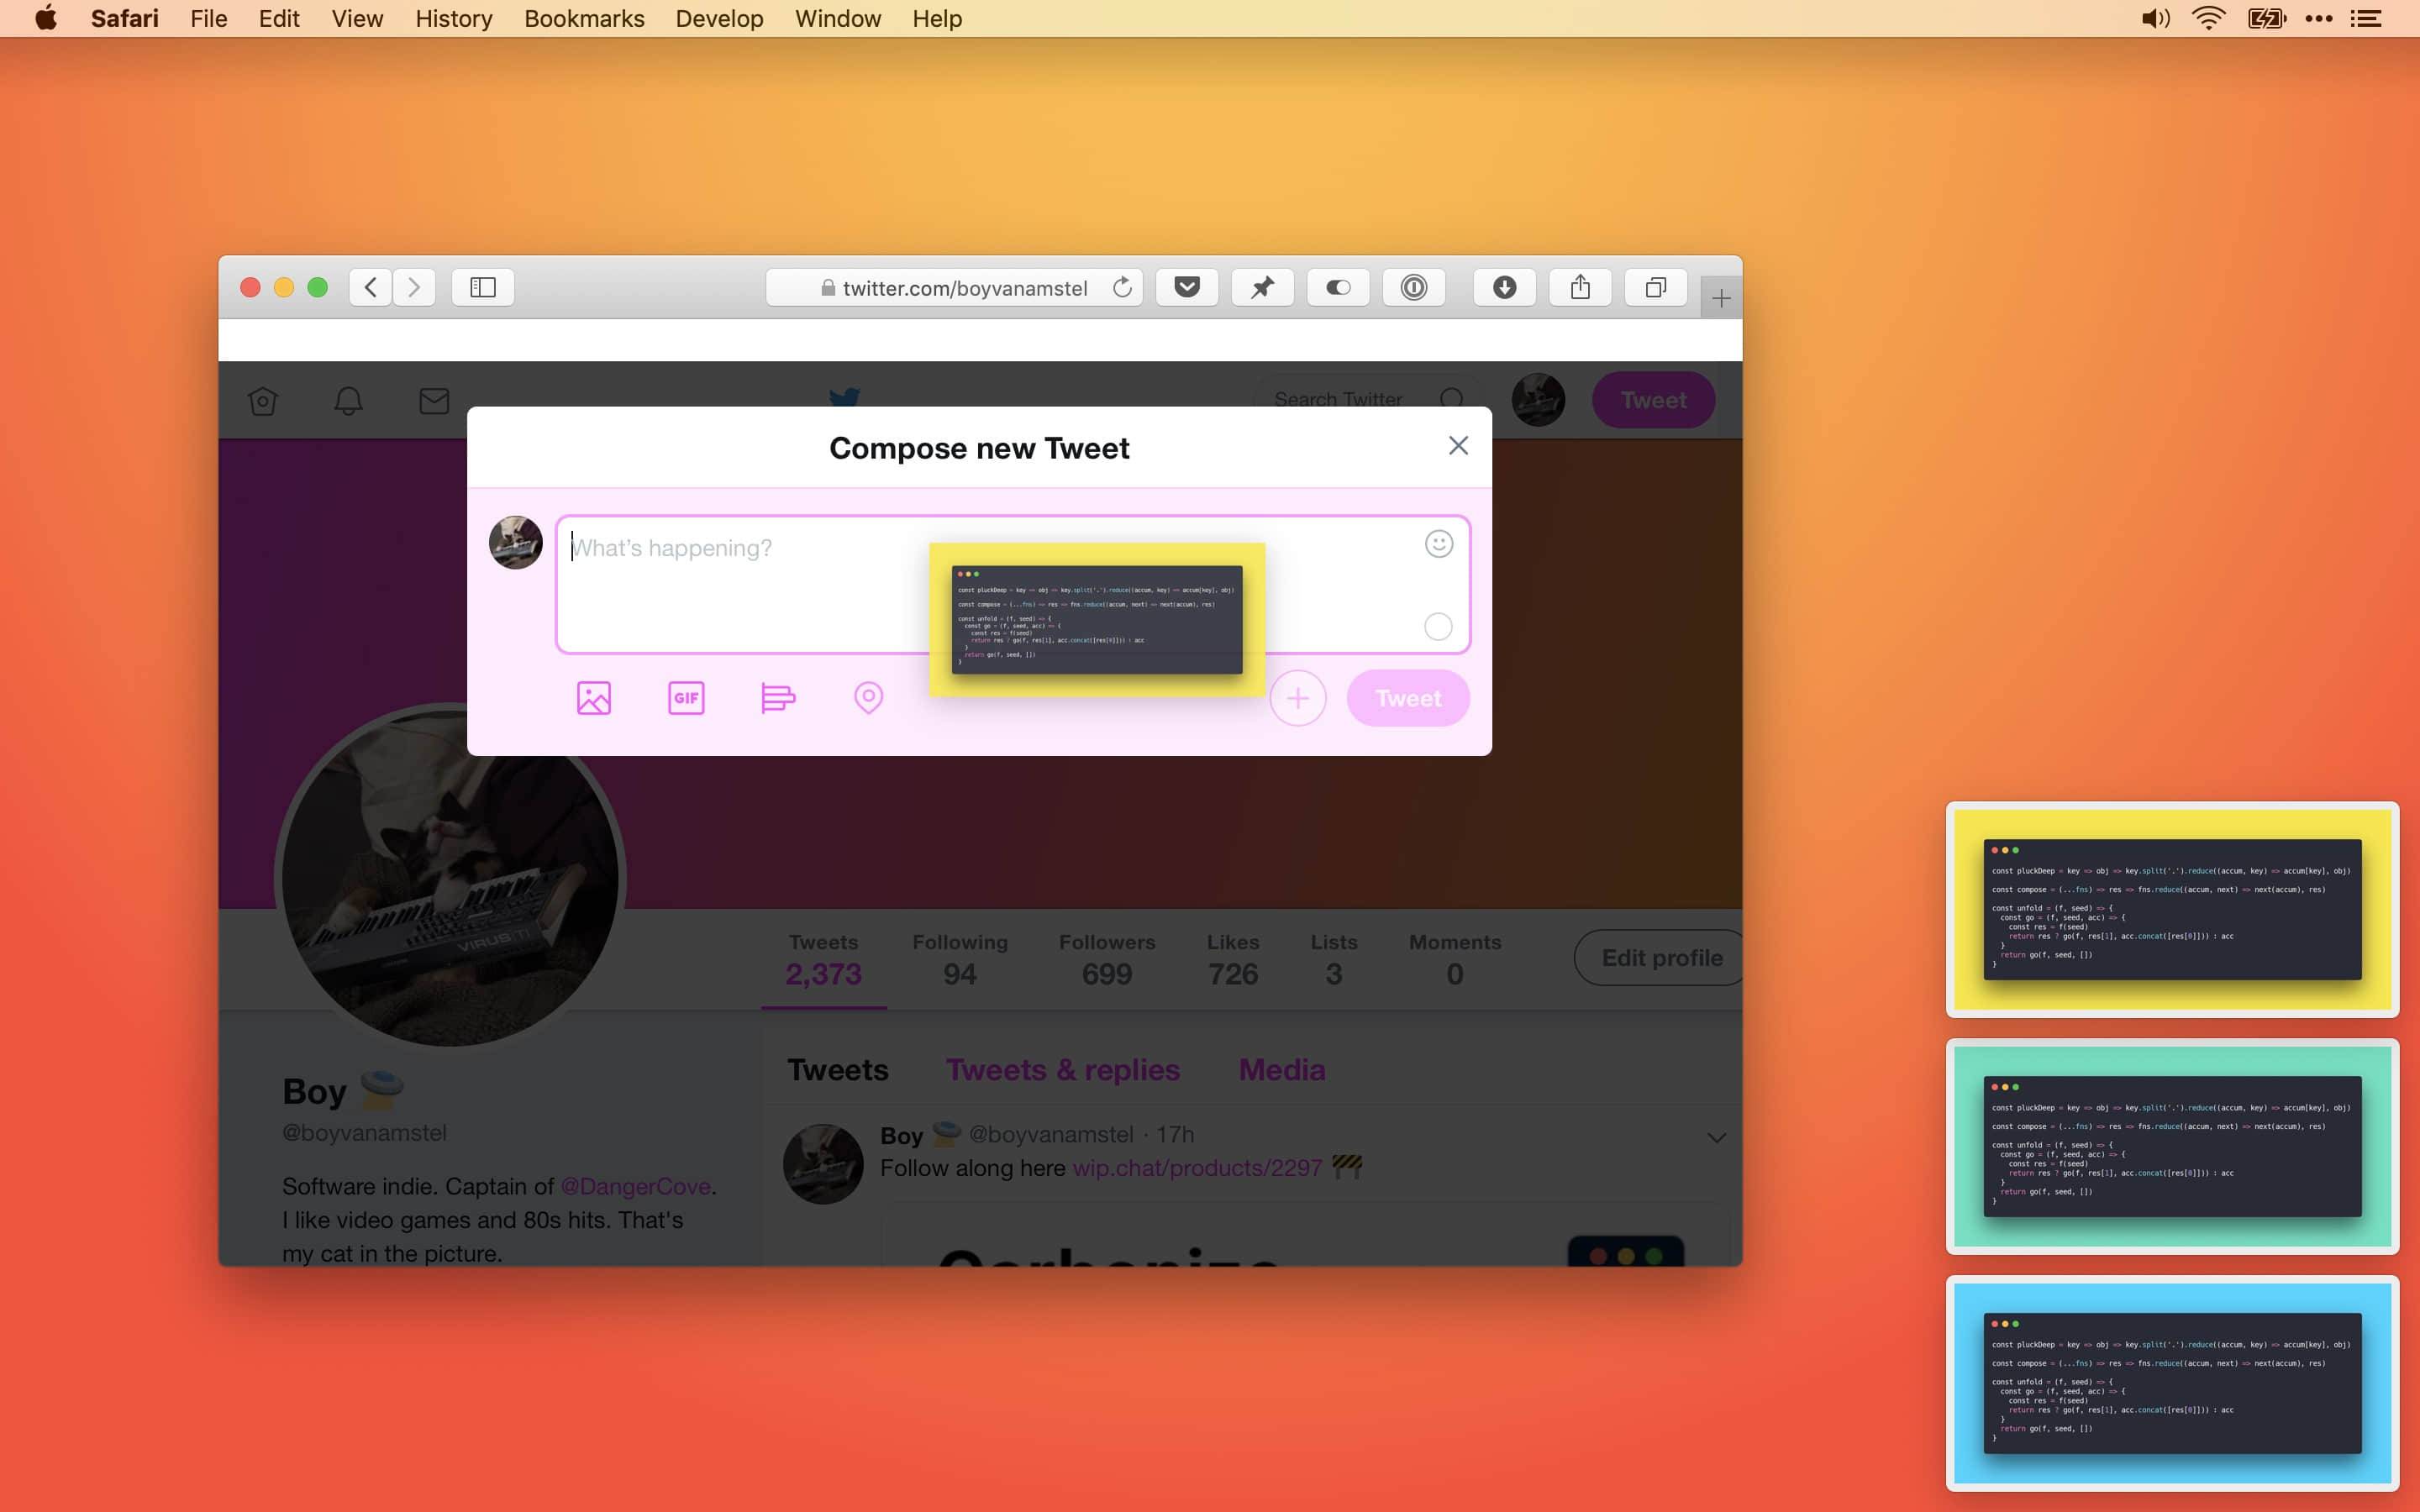This screenshot has width=2420, height=1512.
Task: Open the Lists 3 section
Action: pos(1334,960)
